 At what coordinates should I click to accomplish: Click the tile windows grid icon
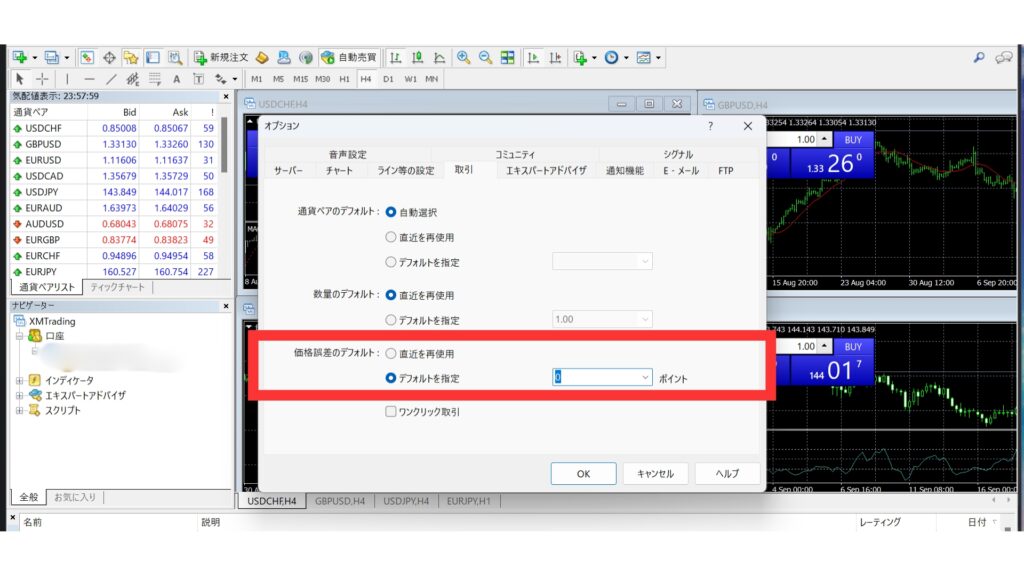click(x=507, y=57)
